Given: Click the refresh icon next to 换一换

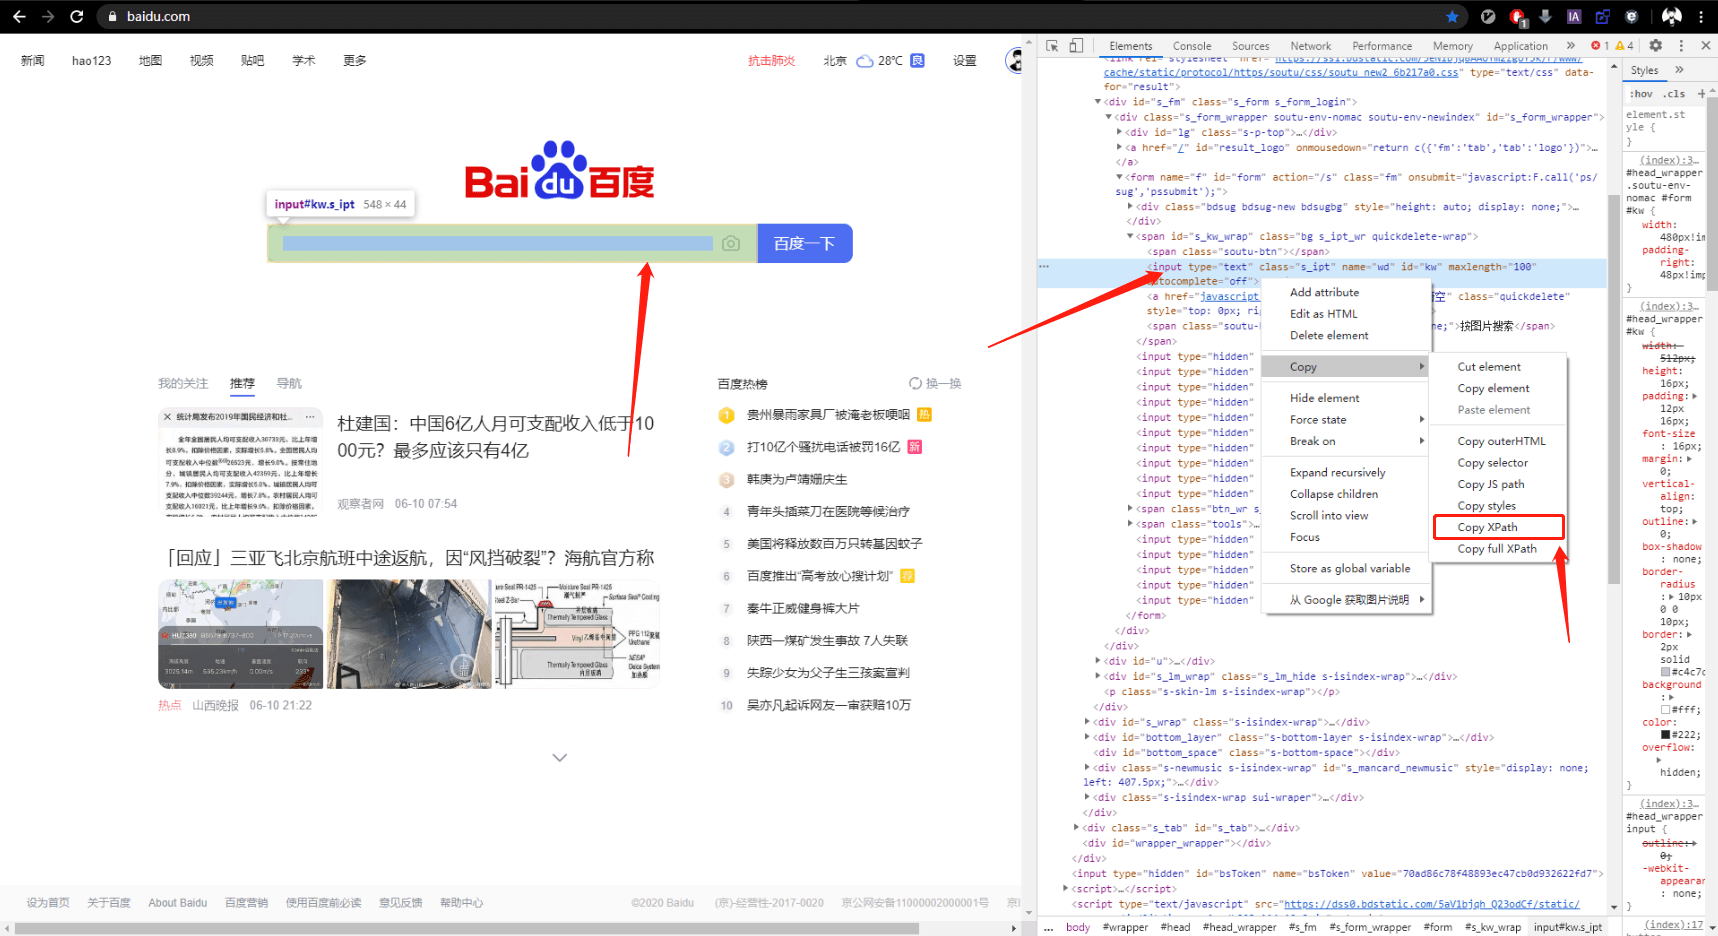Looking at the screenshot, I should click(915, 383).
